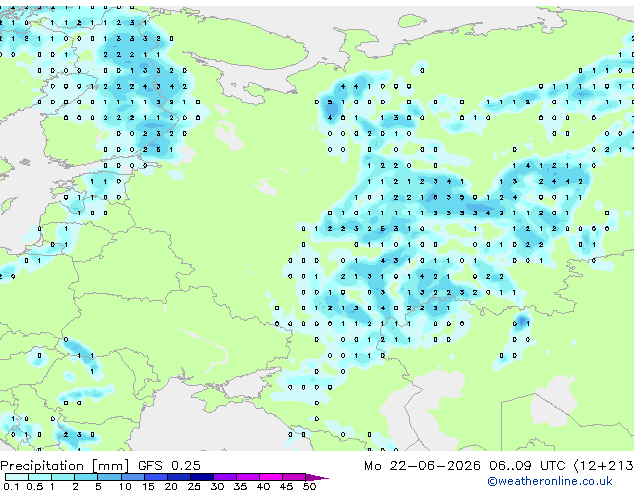Image resolution: width=634 pixels, height=490 pixels.
Task: Select legend swatch between 45 and 50
Action: click(294, 477)
